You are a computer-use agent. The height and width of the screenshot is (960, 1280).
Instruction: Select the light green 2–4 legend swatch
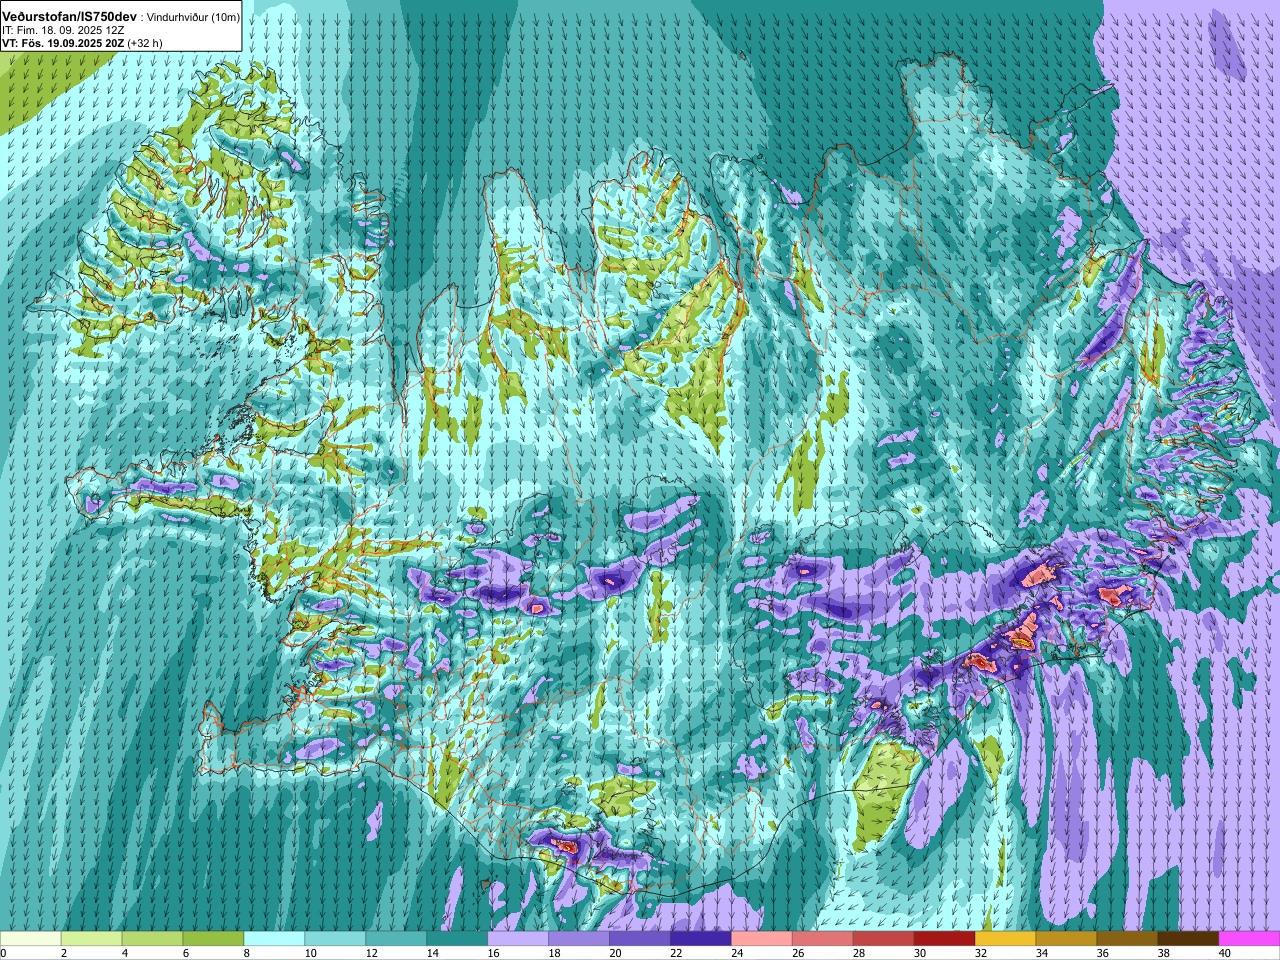[x=92, y=939]
